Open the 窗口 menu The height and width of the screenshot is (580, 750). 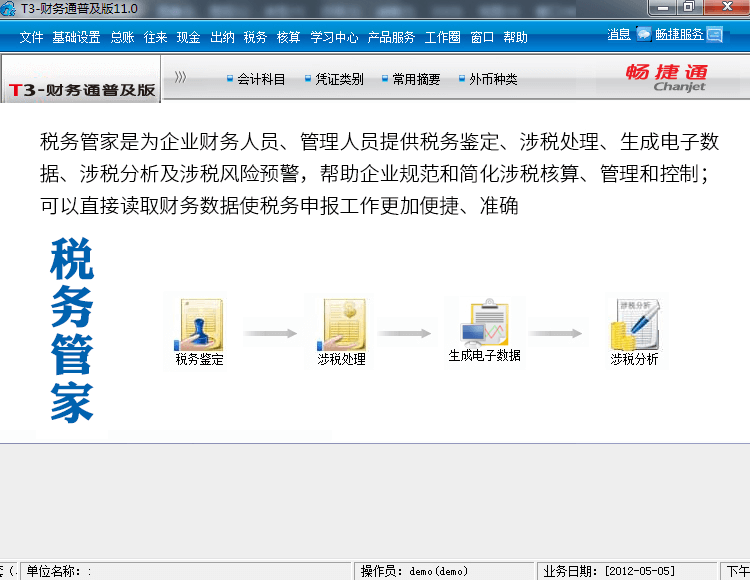point(482,37)
